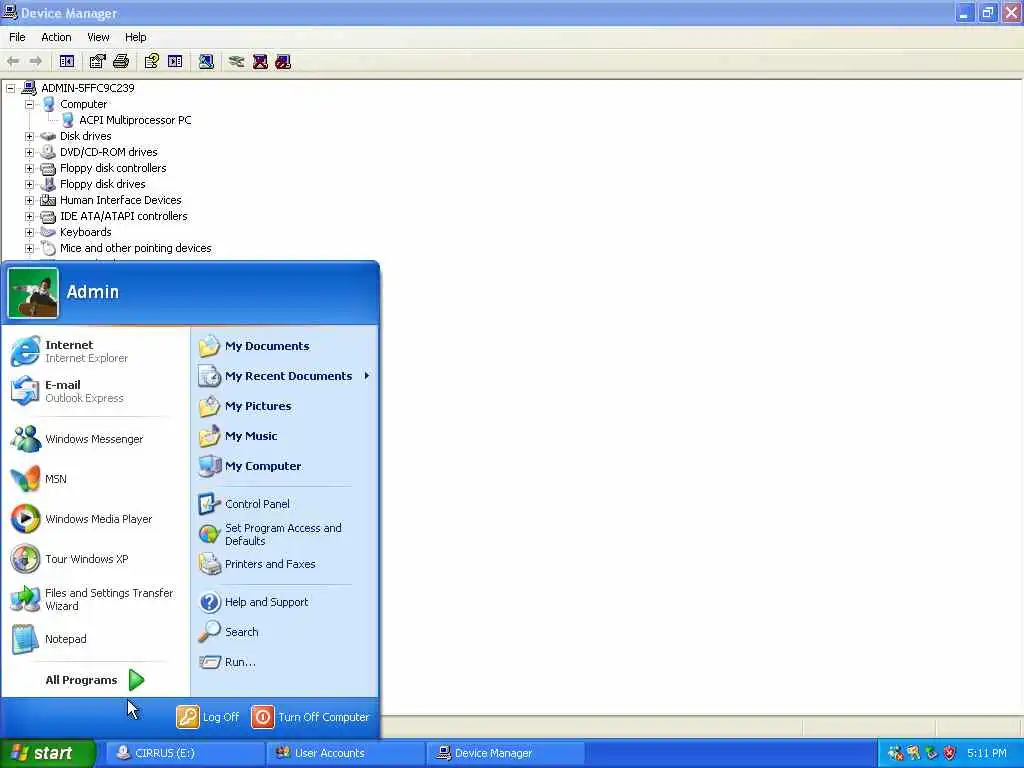Click the red Security shield tray icon

(x=950, y=753)
